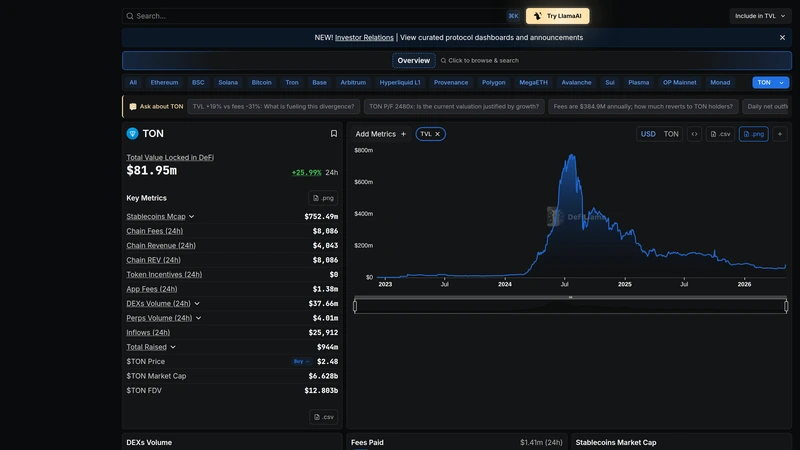This screenshot has width=800, height=450.
Task: Click the left chart range slider handle
Action: (355, 306)
